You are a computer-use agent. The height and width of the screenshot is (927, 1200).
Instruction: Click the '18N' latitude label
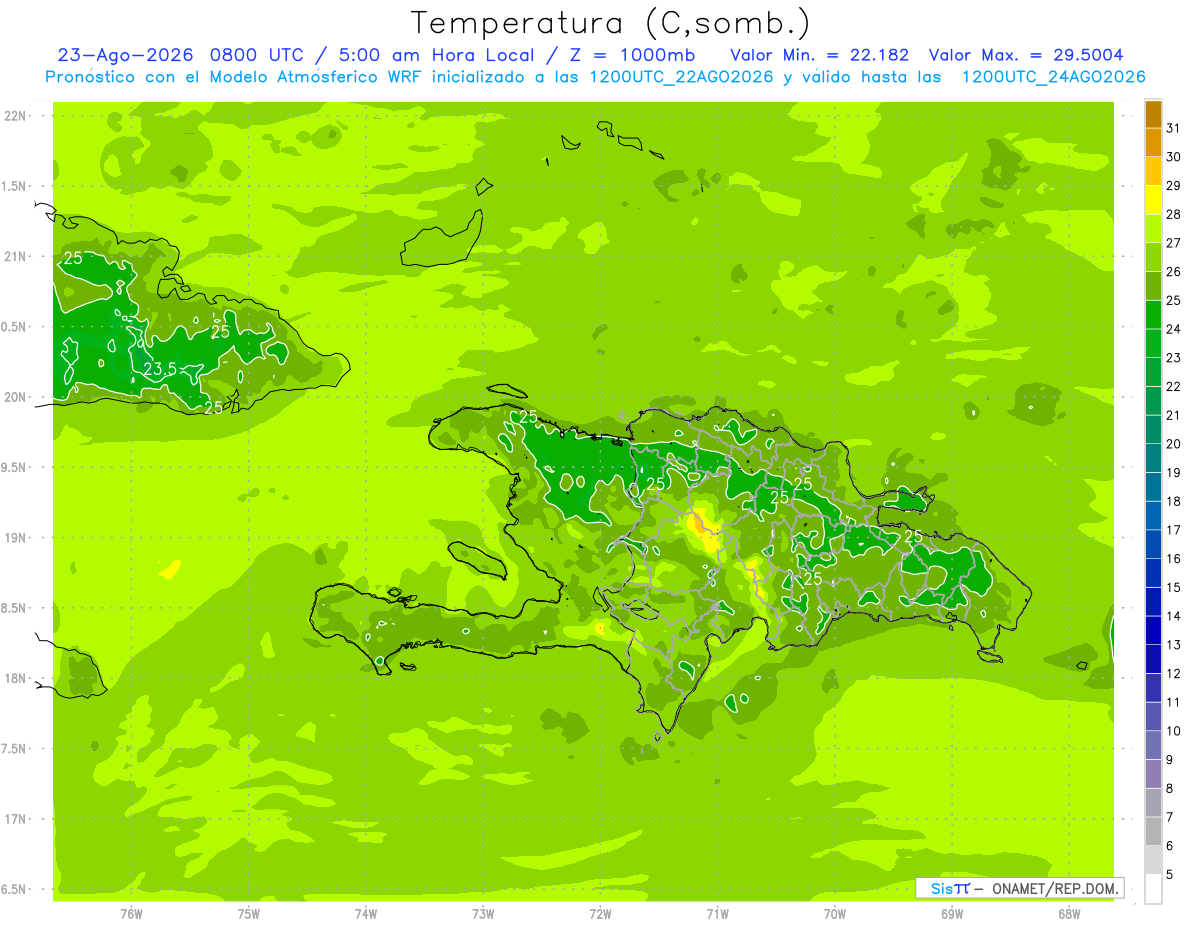coord(15,678)
